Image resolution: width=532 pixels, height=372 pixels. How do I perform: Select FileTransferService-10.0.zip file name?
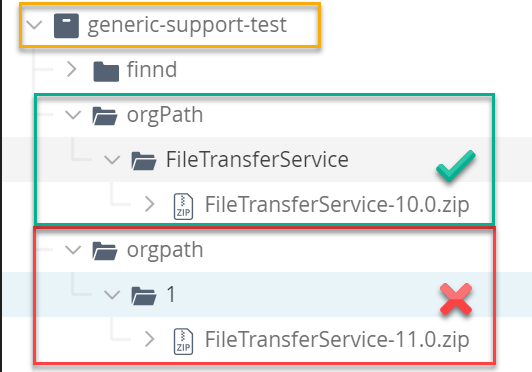[337, 205]
